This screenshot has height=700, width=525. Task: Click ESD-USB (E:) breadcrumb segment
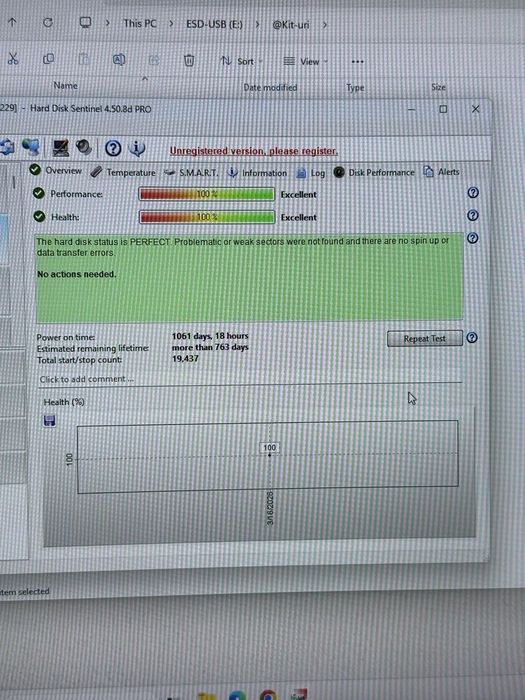point(214,24)
